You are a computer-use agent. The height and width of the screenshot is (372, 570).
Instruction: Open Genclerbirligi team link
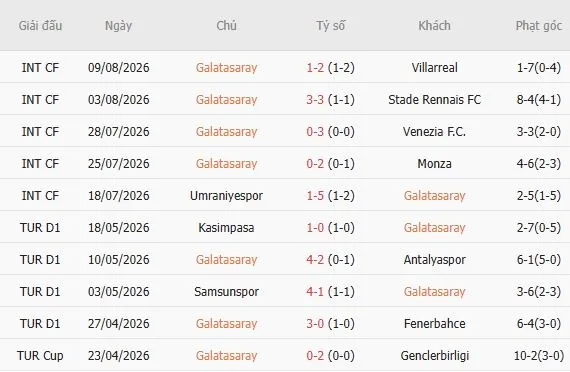click(434, 356)
